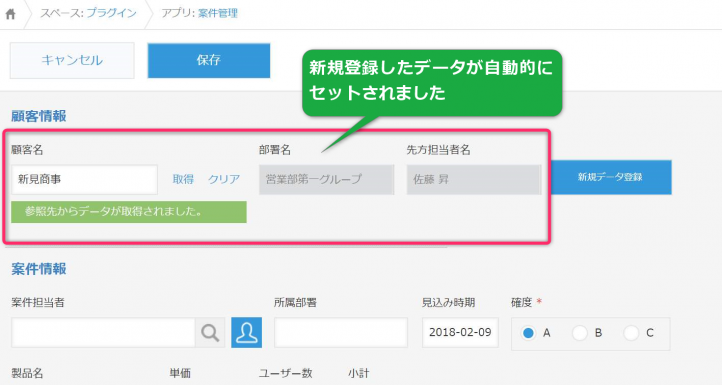Screen dimensions: 722x385
Task: Focus the 所属部署 input field
Action: [x=341, y=332]
